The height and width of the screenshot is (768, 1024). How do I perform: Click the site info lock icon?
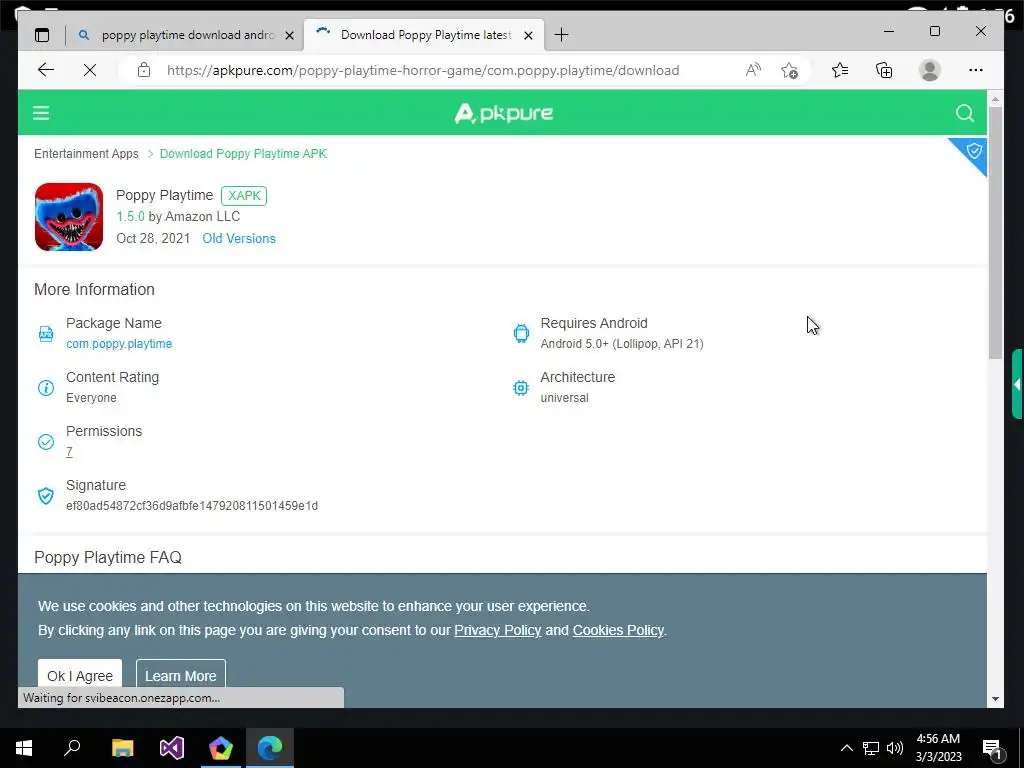[144, 70]
